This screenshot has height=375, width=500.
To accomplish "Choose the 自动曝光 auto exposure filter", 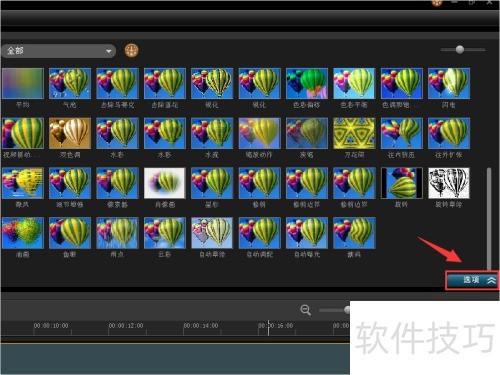I will [307, 233].
